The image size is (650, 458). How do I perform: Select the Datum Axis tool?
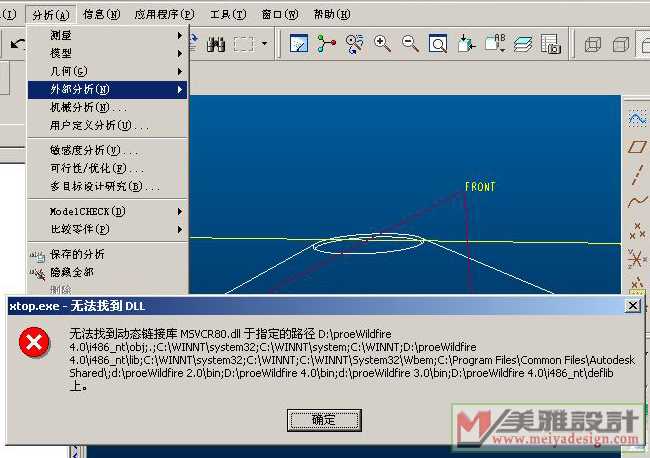tap(637, 174)
